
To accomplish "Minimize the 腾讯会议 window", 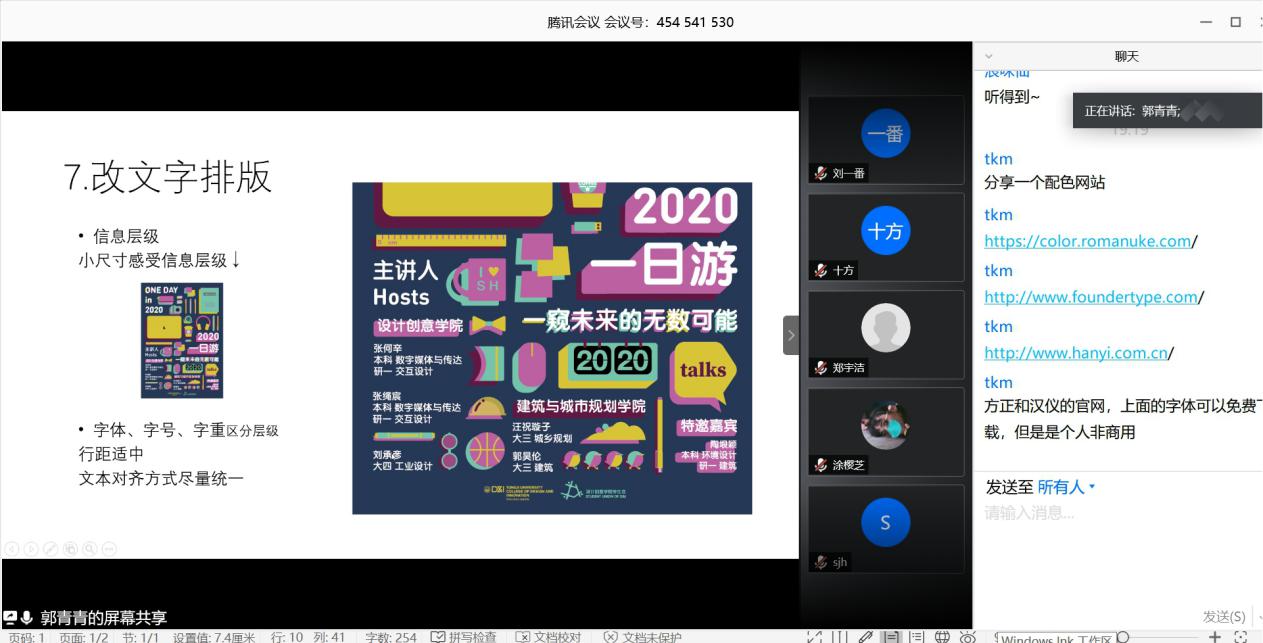I will point(1208,22).
